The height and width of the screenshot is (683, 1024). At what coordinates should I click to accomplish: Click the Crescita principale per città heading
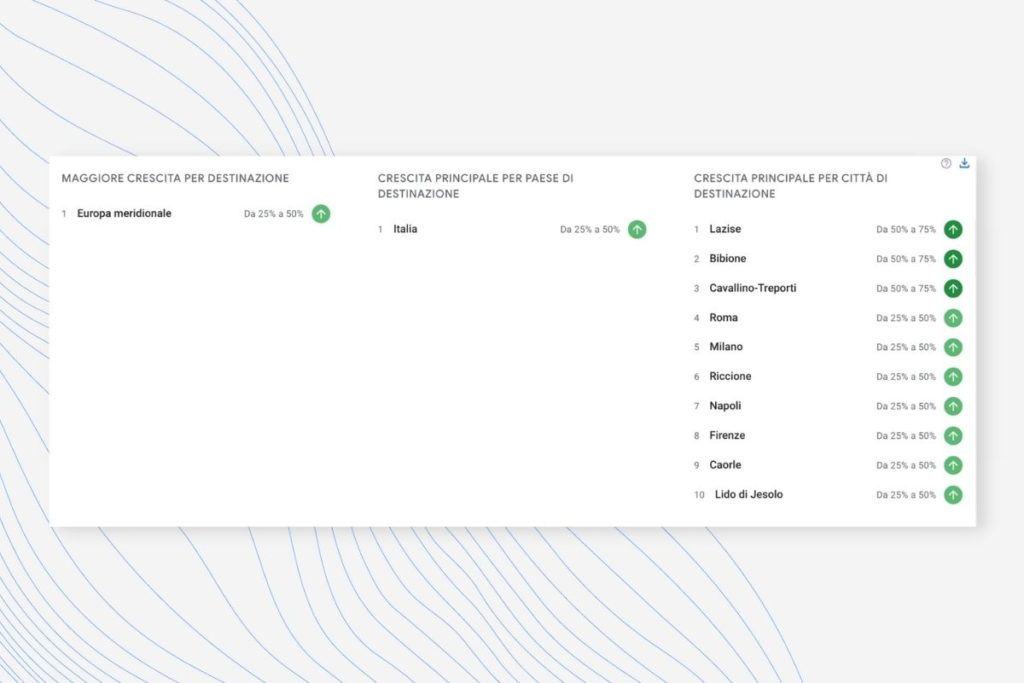pyautogui.click(x=791, y=186)
